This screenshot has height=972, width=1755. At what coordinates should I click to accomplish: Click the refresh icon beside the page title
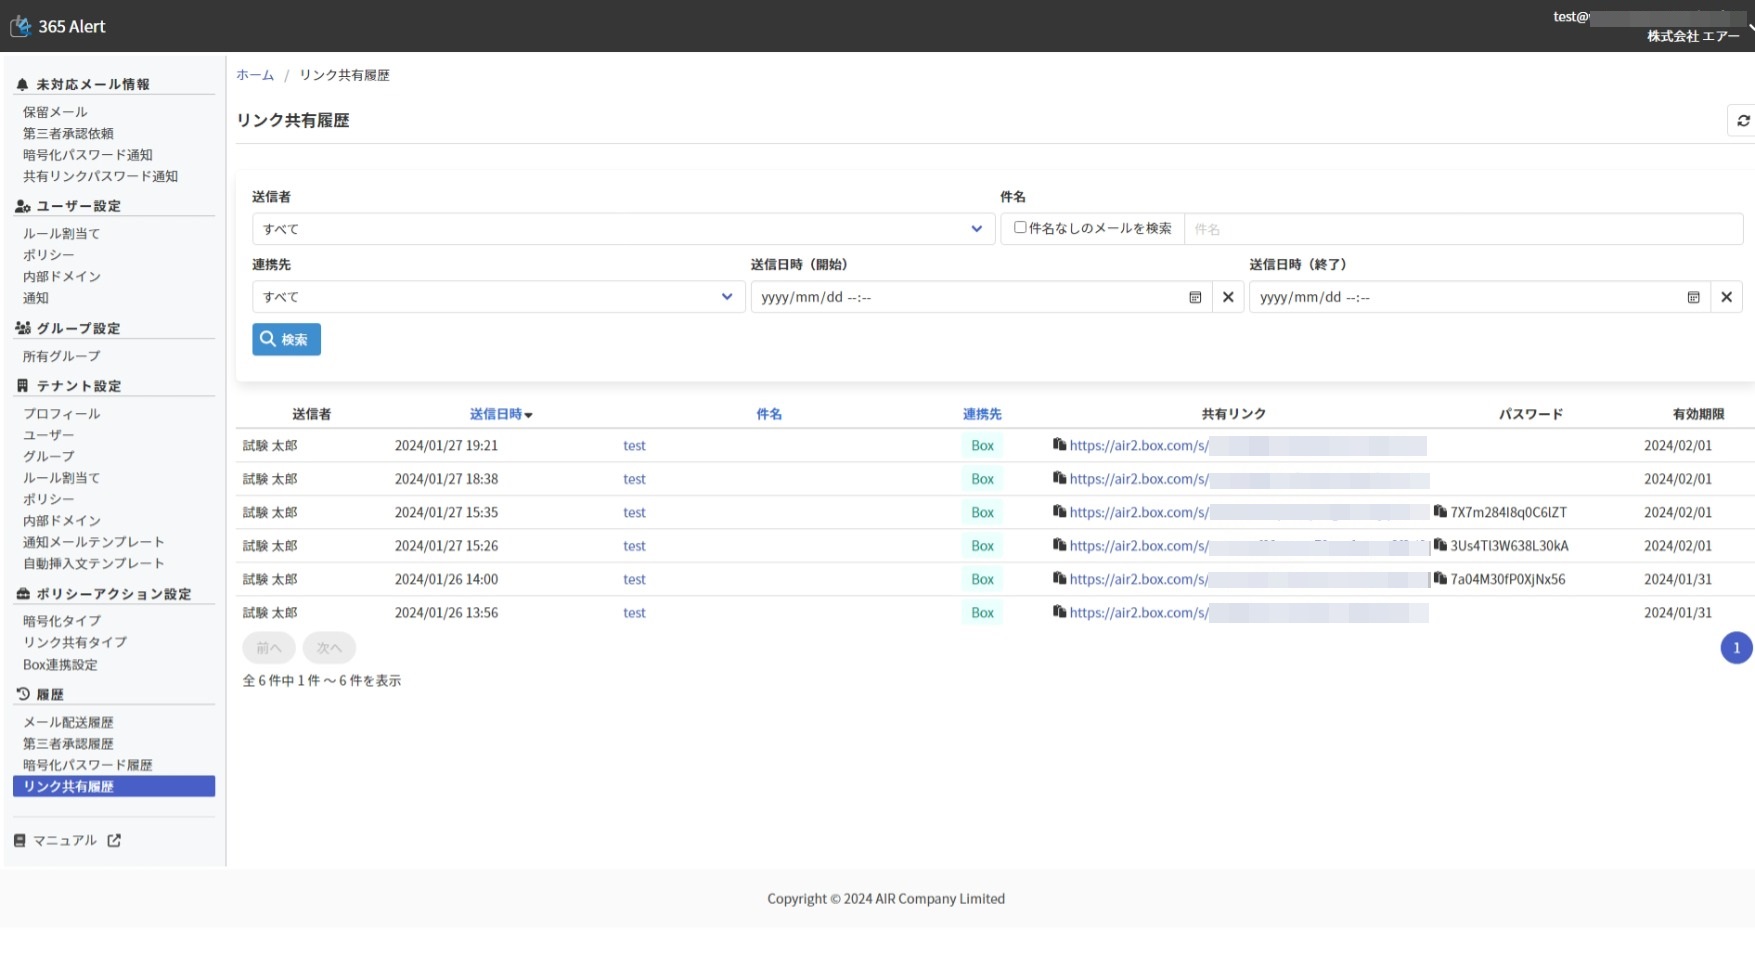[1743, 120]
